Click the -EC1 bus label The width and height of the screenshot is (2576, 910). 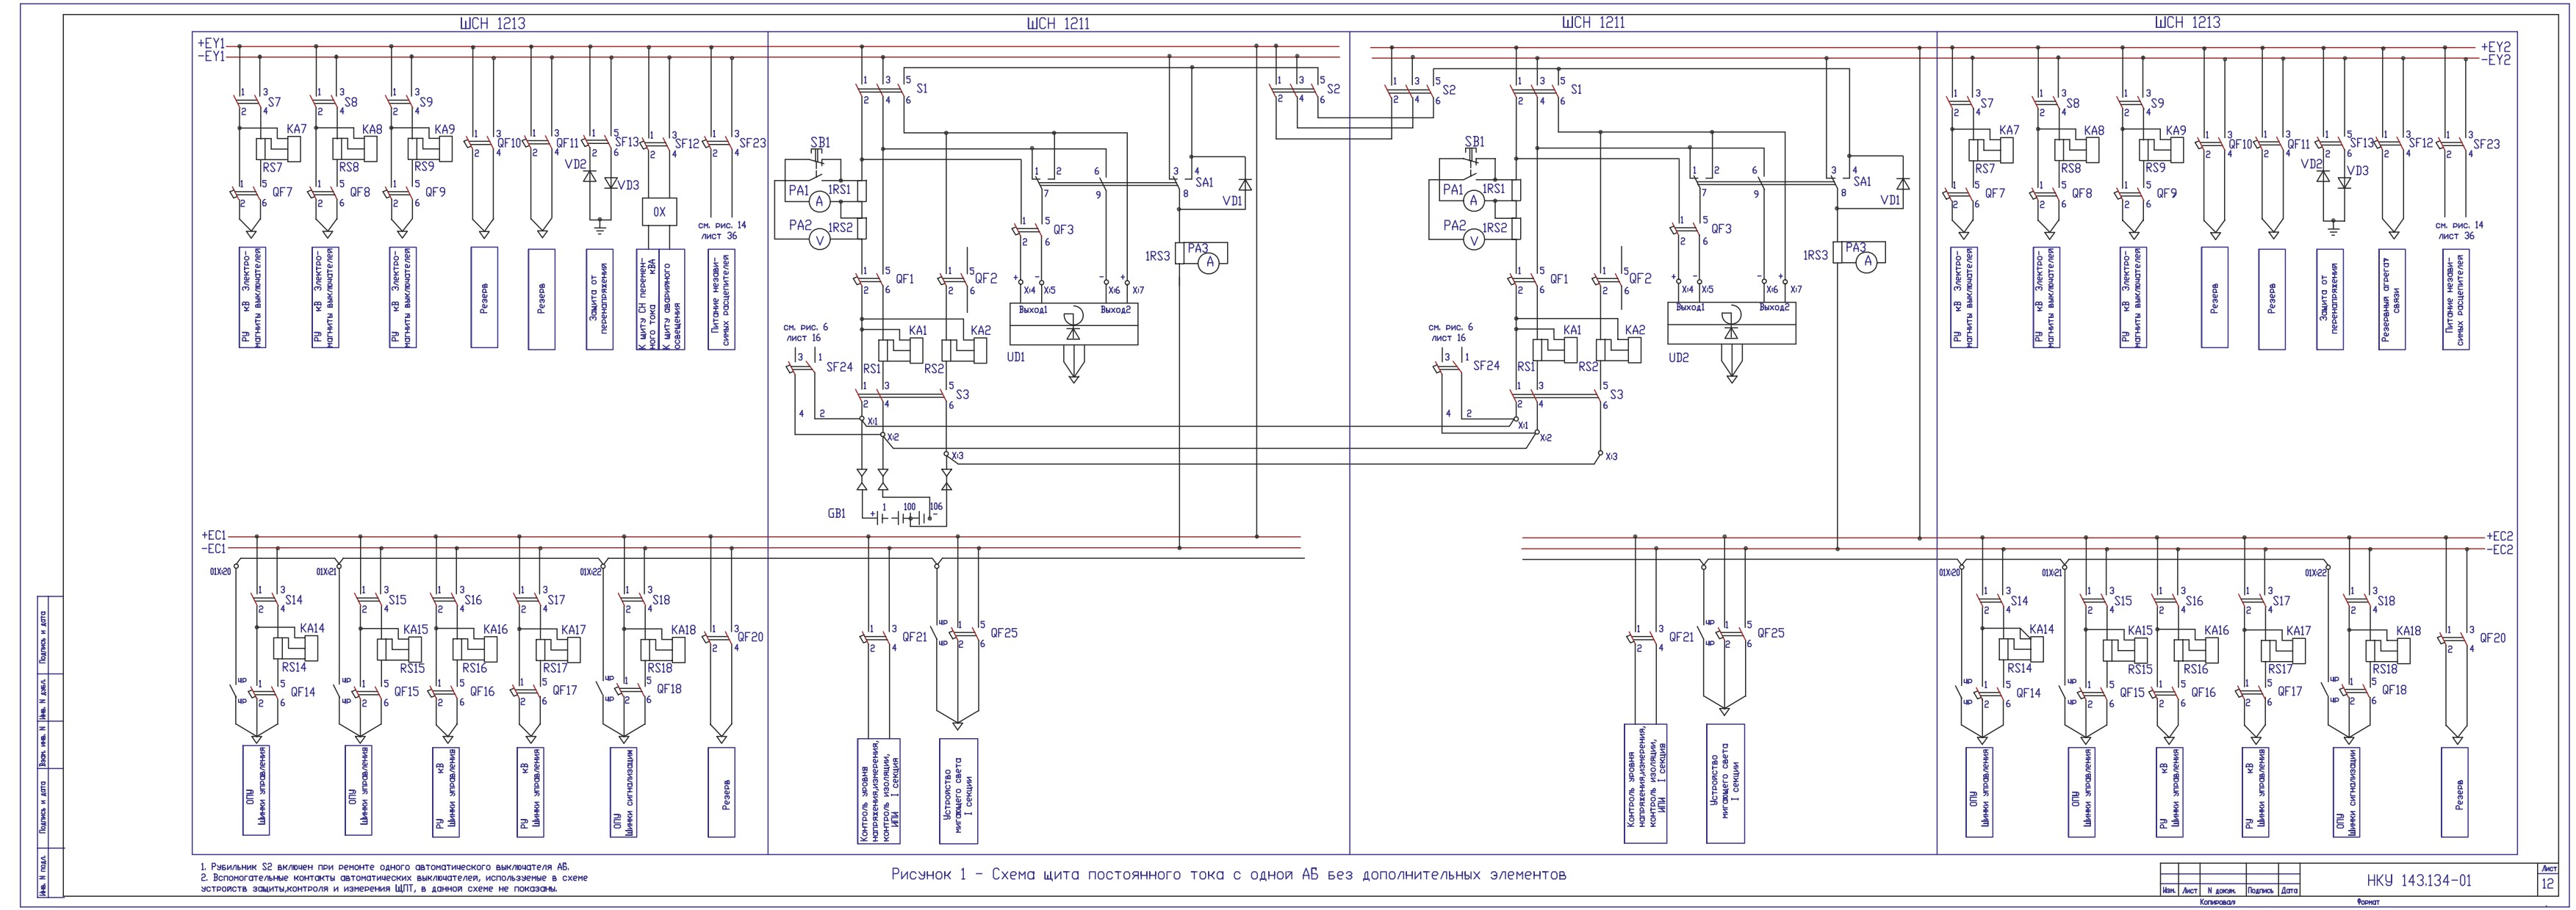coord(214,548)
